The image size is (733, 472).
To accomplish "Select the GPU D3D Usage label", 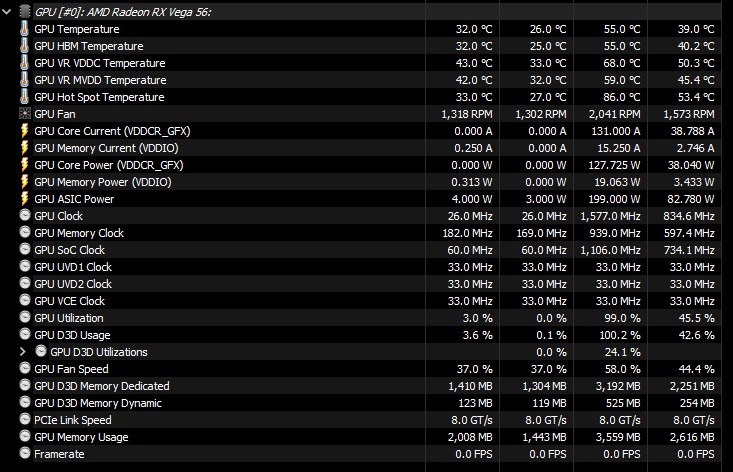I will (72, 335).
